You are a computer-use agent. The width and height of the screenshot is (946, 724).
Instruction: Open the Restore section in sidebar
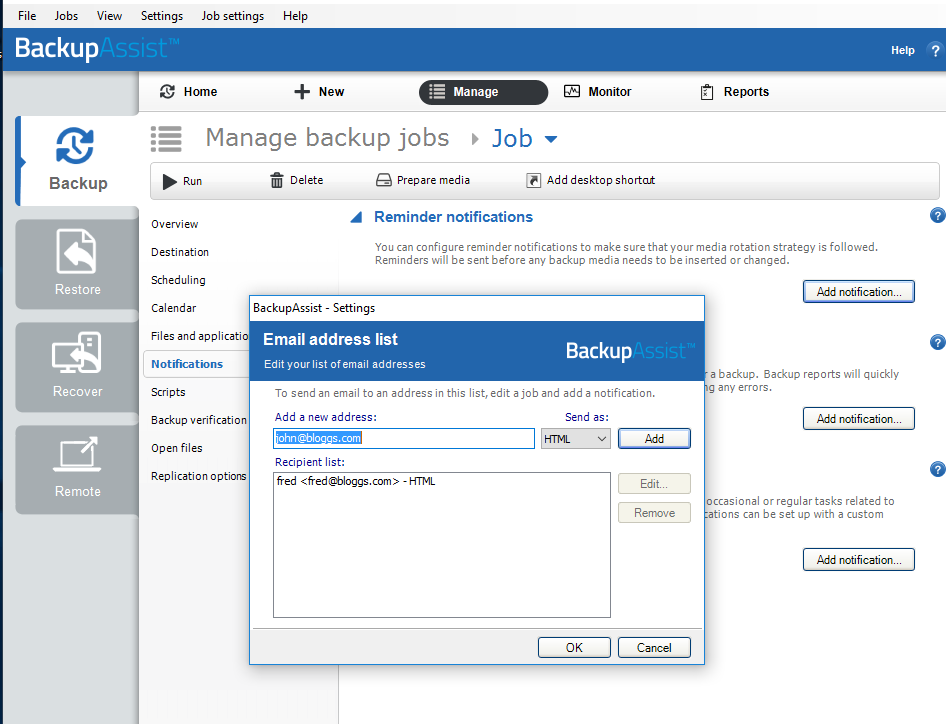click(77, 264)
